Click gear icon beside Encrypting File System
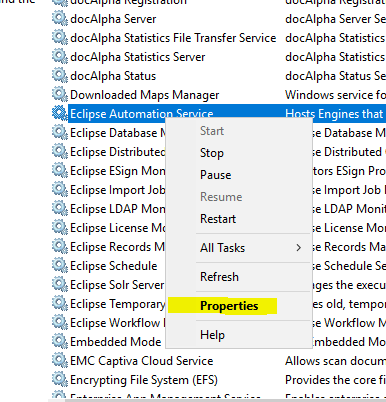 pyautogui.click(x=60, y=380)
